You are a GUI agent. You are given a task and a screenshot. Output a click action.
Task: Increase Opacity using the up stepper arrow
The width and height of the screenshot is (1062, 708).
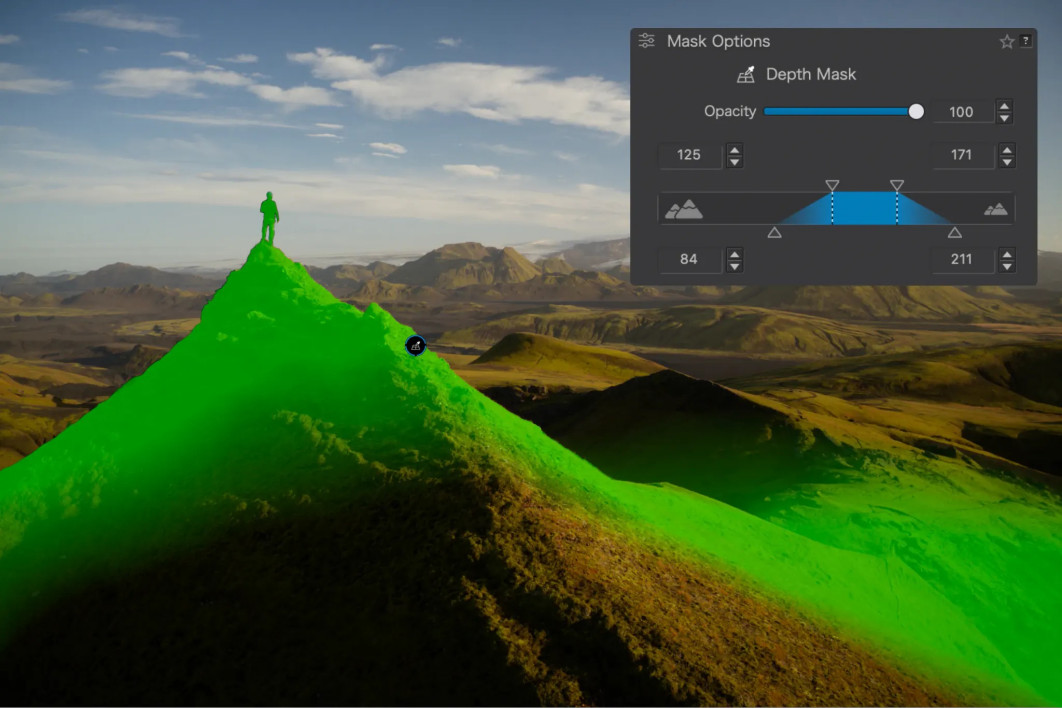coord(1004,106)
